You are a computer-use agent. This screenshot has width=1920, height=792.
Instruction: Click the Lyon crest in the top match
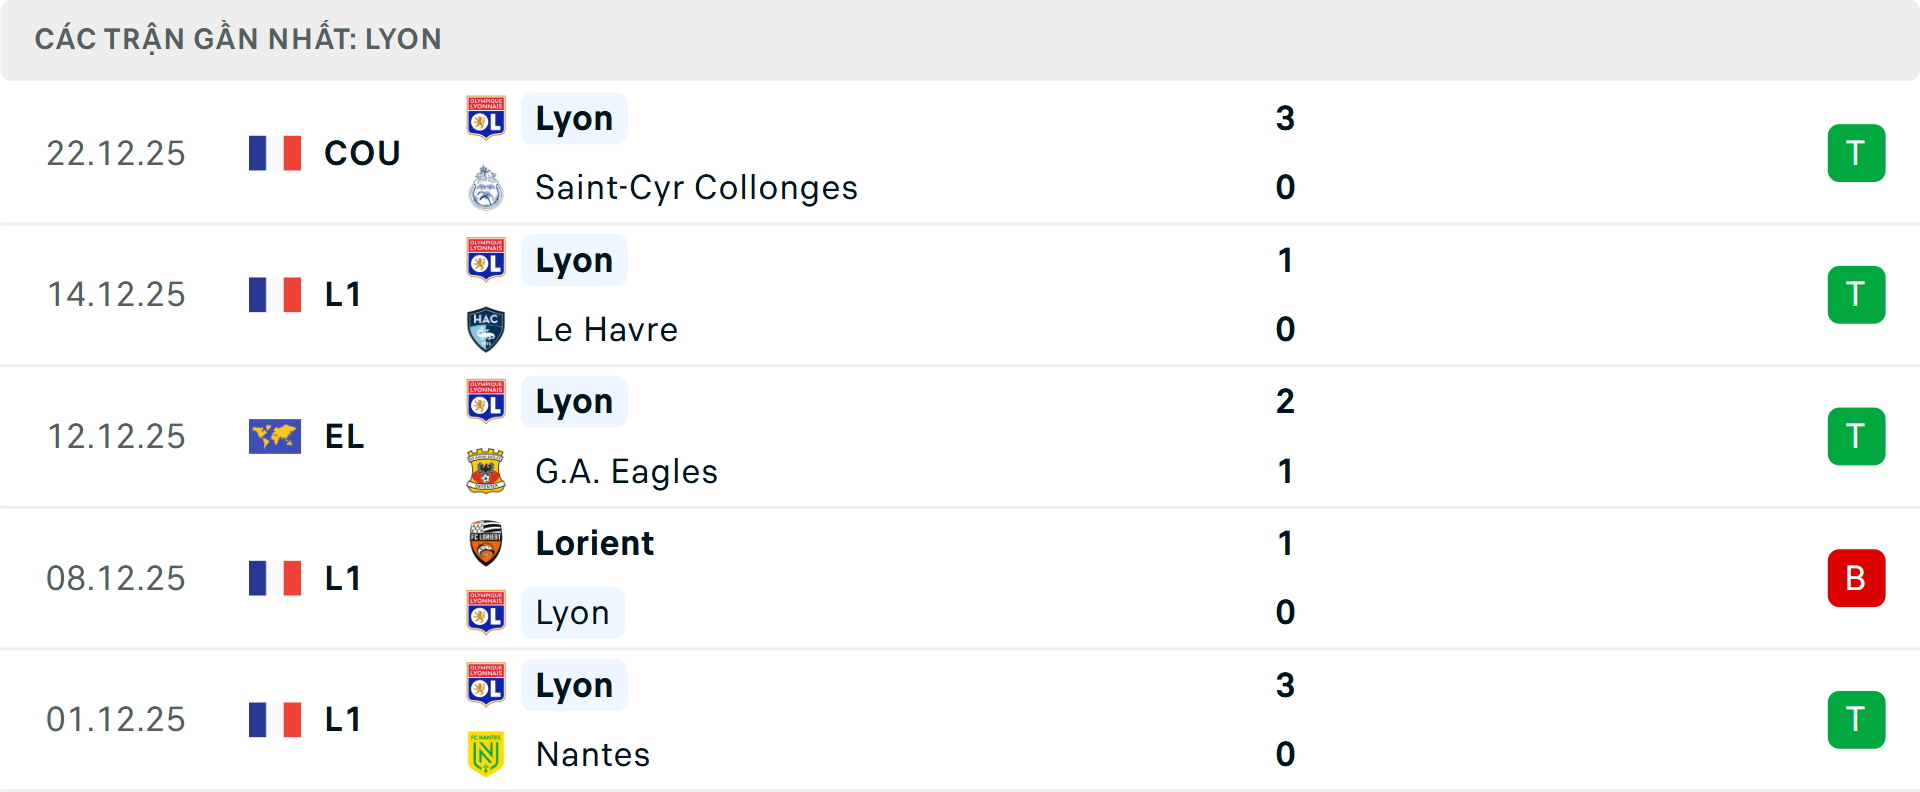pyautogui.click(x=486, y=118)
